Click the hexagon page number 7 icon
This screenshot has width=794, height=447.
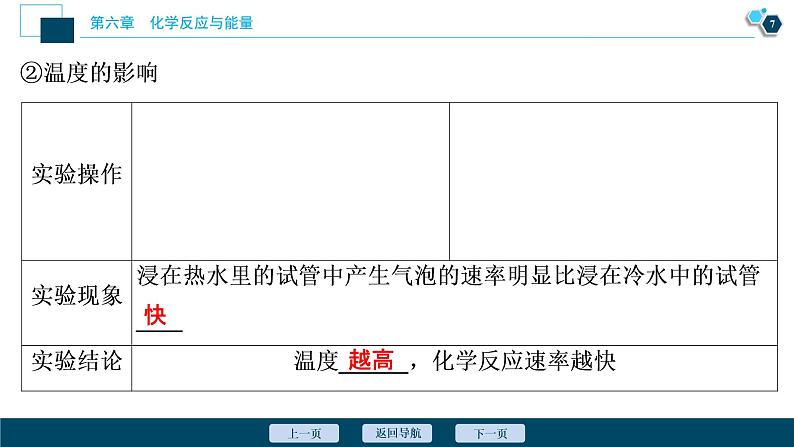click(772, 24)
